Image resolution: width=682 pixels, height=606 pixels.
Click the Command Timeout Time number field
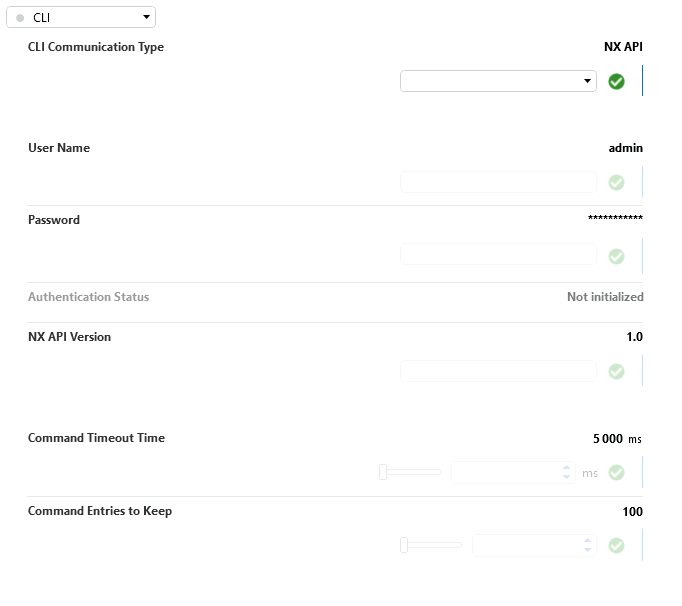click(513, 472)
